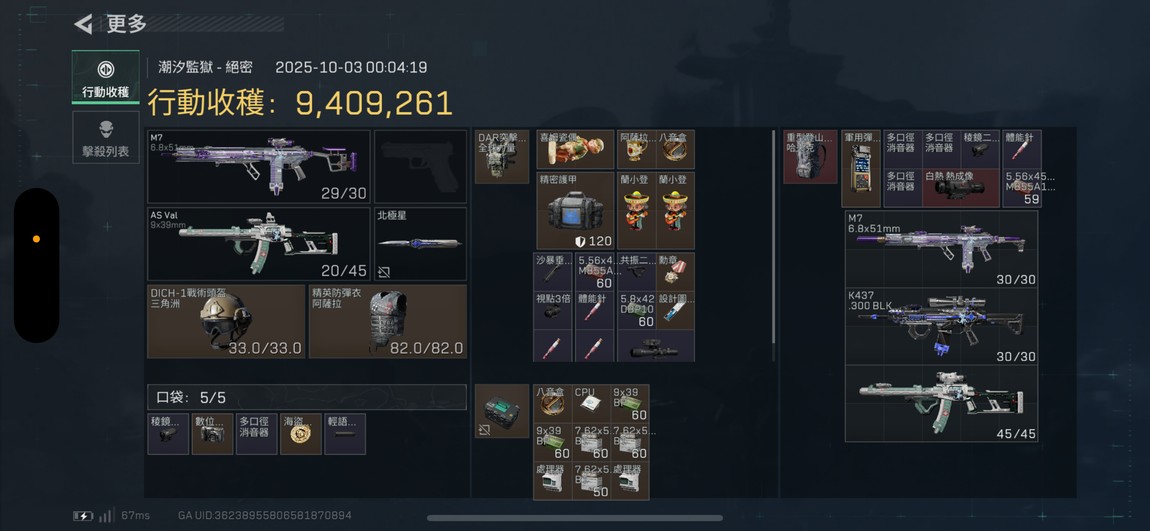Switch to the 擊殺列表 tab
This screenshot has height=531, width=1150.
tap(106, 138)
